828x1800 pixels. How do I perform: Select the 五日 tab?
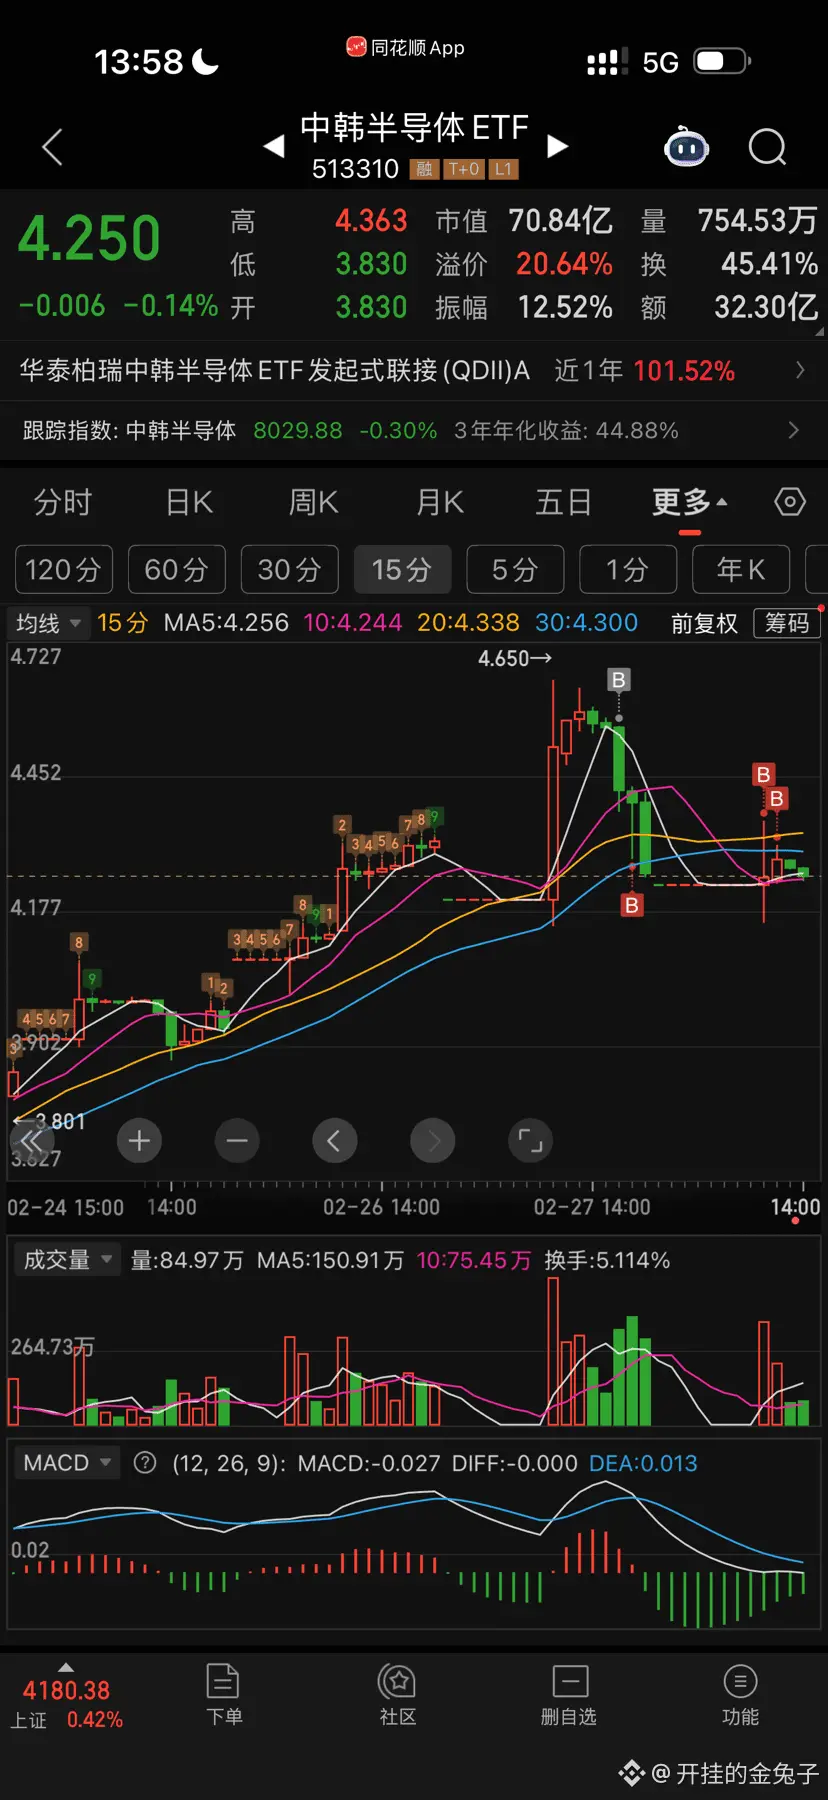(x=563, y=502)
